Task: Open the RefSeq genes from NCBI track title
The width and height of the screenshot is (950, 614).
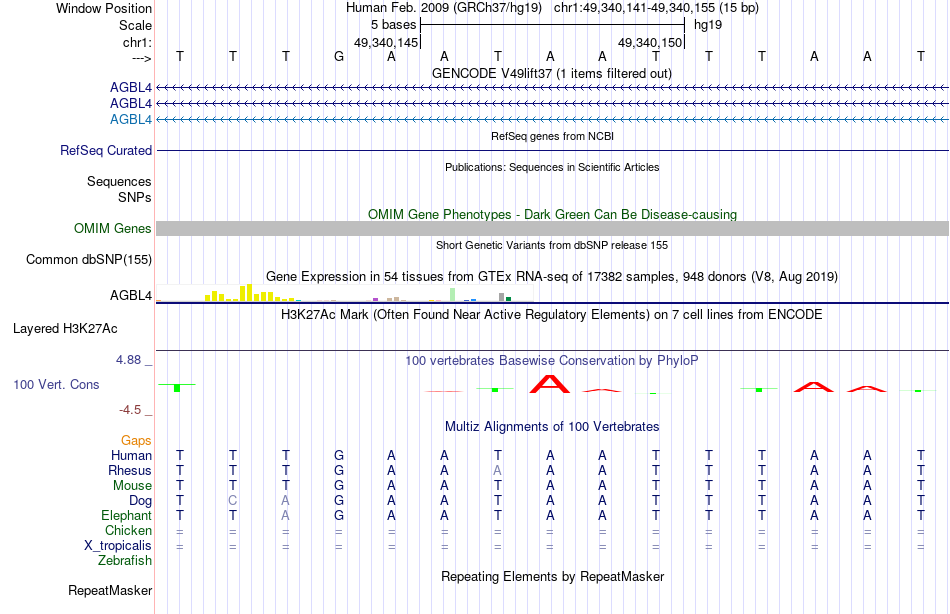Action: 552,136
